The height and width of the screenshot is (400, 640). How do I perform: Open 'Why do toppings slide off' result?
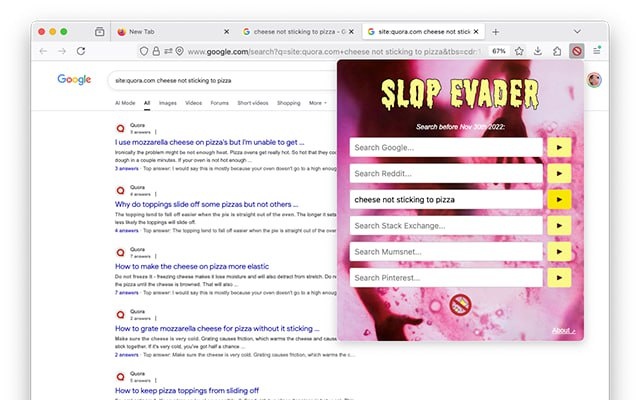pos(207,204)
